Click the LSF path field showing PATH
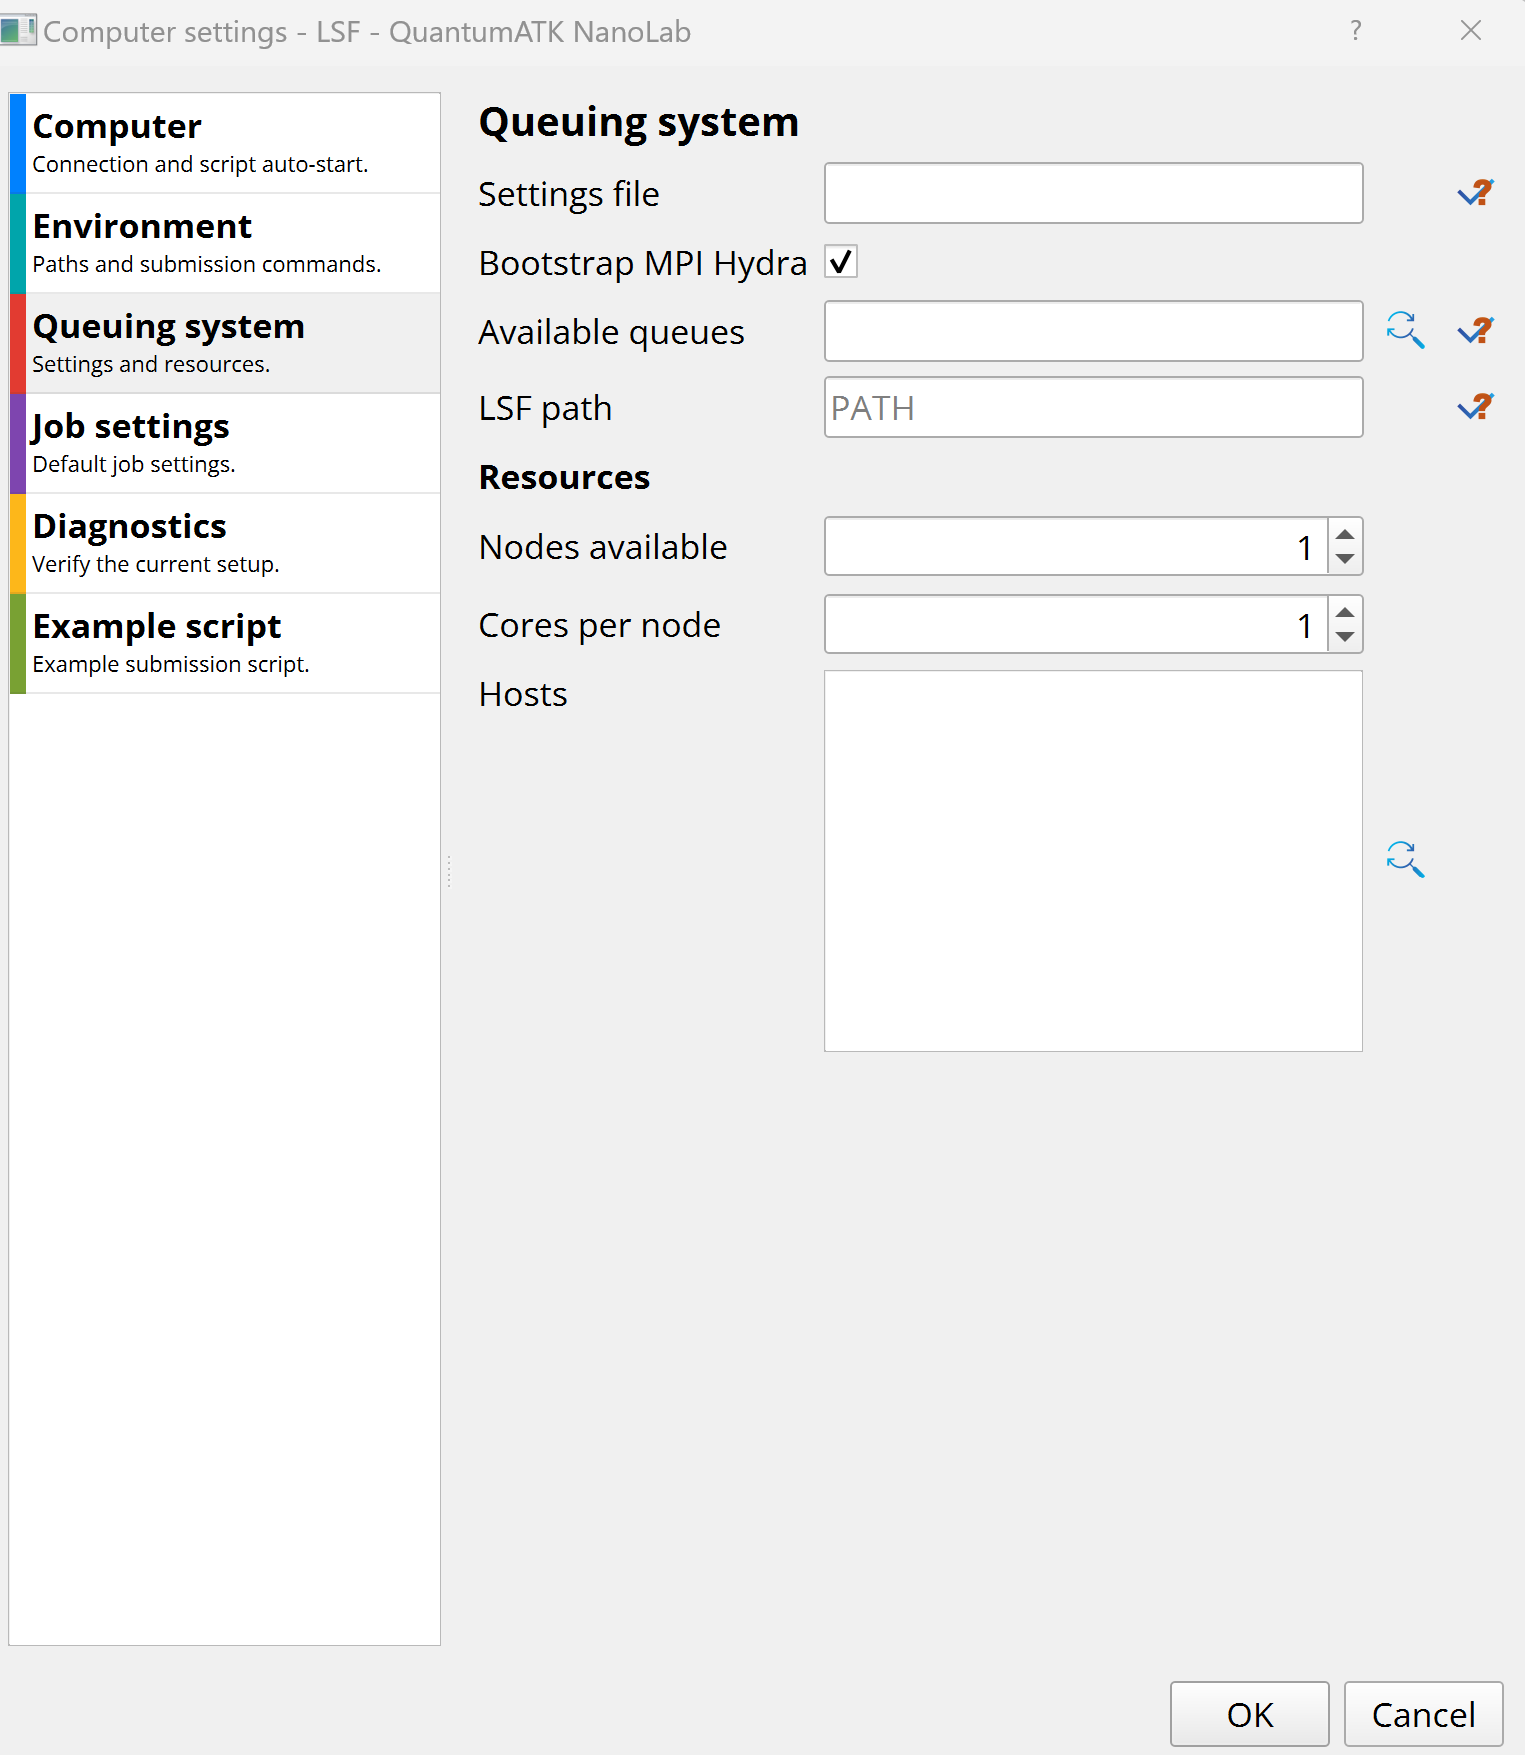Viewport: 1525px width, 1755px height. pos(1093,407)
